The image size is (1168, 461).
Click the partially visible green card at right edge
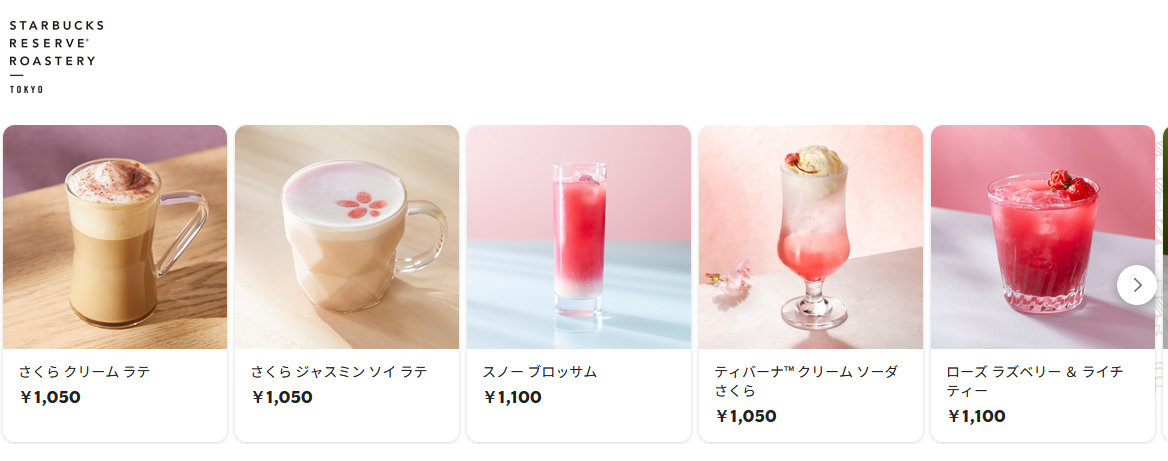pos(1165,283)
